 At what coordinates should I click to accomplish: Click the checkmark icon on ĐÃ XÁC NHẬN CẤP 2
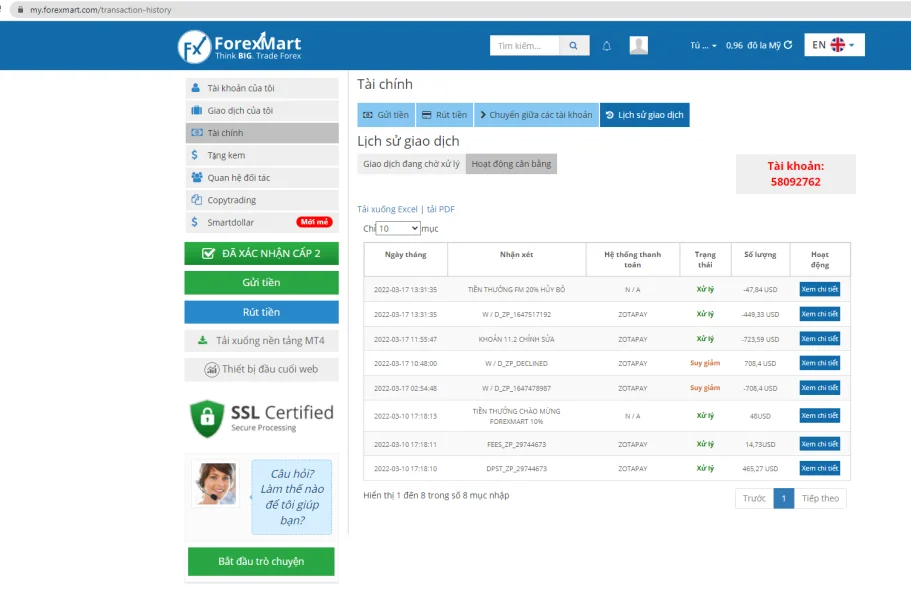coord(208,253)
